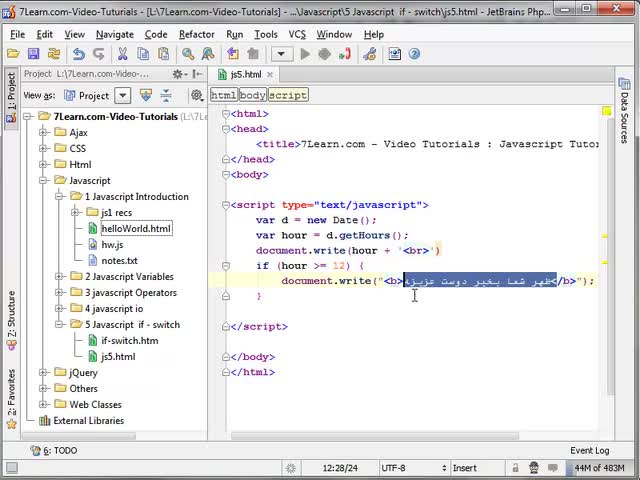Expand the CSS folder
The height and width of the screenshot is (480, 640).
pos(42,148)
